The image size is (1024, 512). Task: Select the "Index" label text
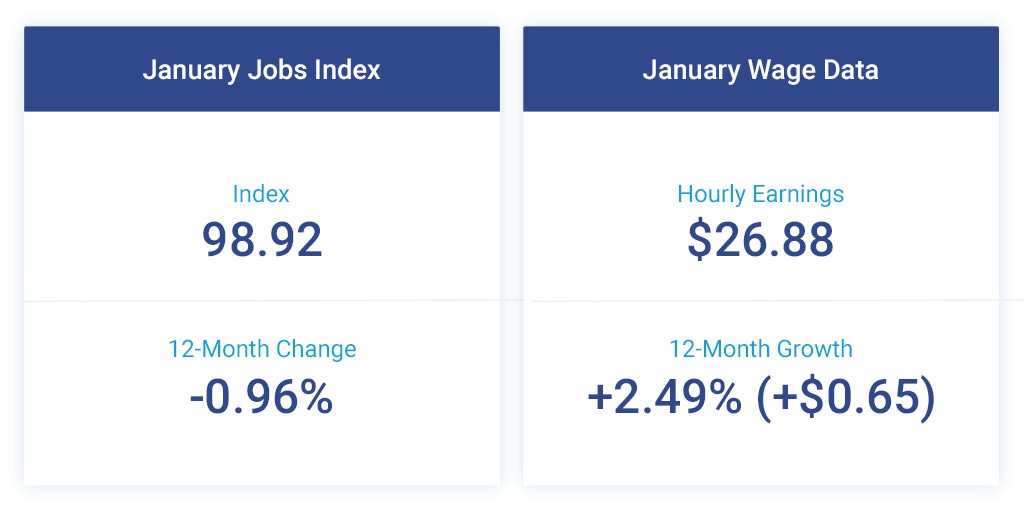[x=261, y=194]
